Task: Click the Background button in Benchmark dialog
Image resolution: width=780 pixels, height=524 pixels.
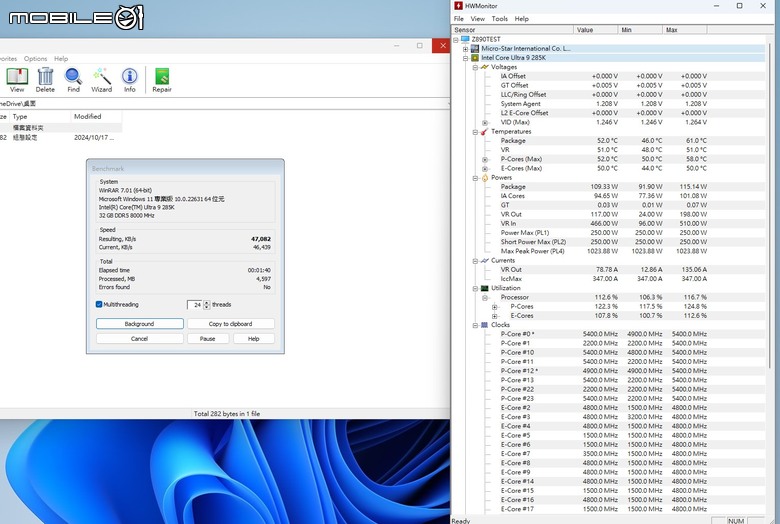Action: 139,324
